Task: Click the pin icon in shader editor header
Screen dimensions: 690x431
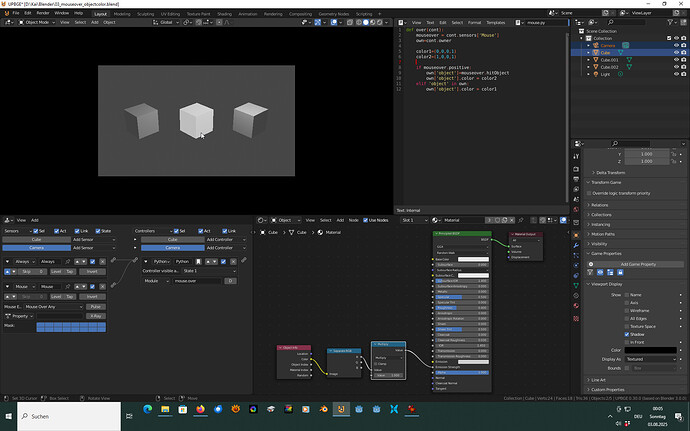Action: click(521, 220)
